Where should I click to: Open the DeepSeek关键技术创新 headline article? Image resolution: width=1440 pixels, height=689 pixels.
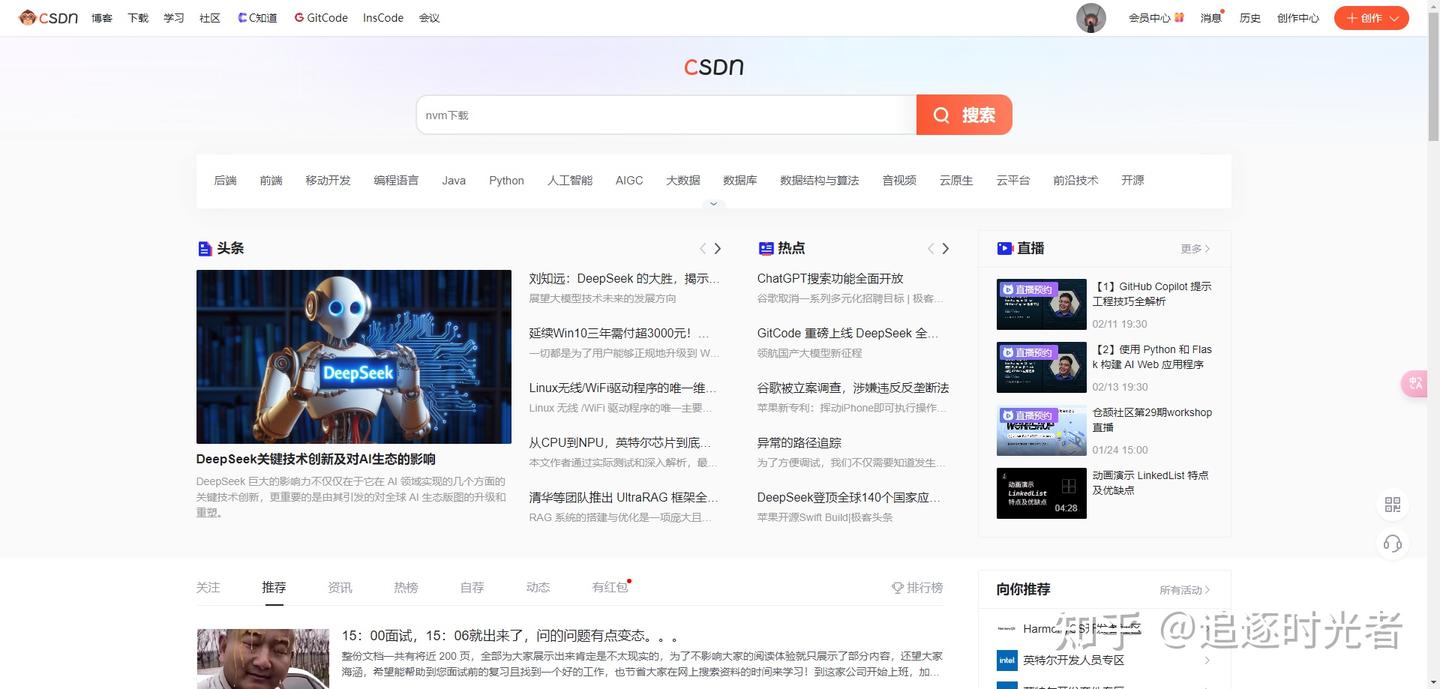pos(315,458)
